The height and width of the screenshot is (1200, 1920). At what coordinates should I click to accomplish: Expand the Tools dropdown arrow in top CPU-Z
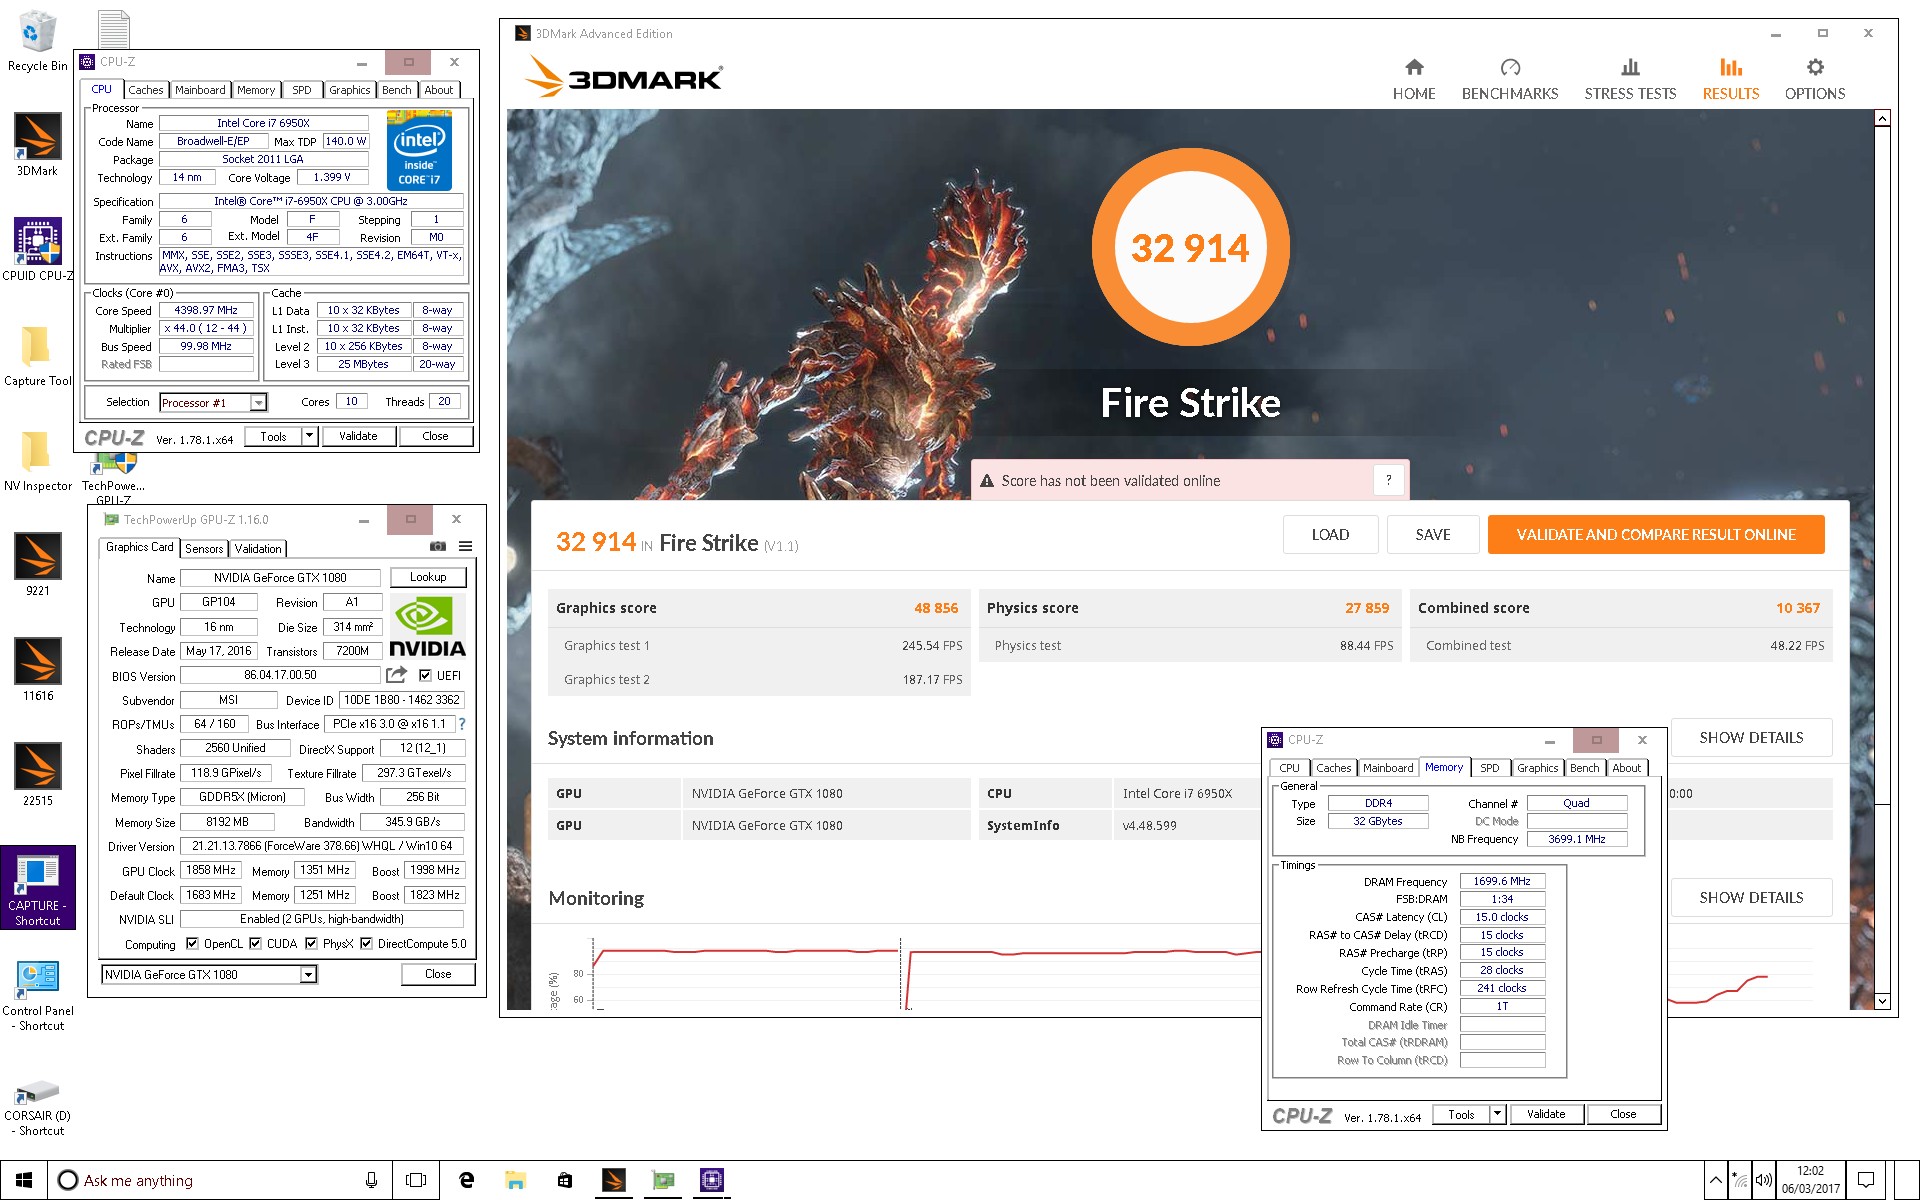[309, 436]
